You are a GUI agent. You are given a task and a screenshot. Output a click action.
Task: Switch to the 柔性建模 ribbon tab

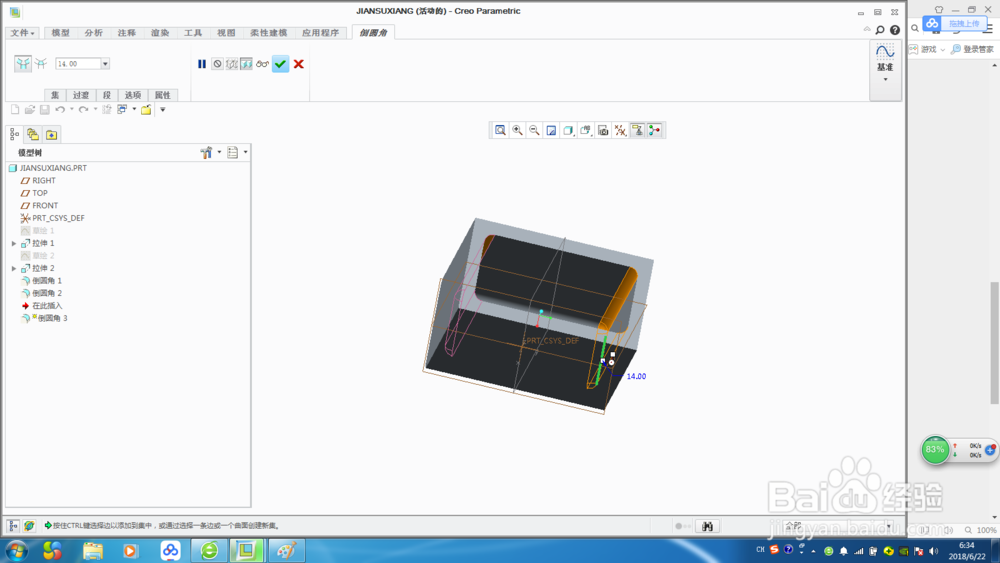click(x=268, y=33)
